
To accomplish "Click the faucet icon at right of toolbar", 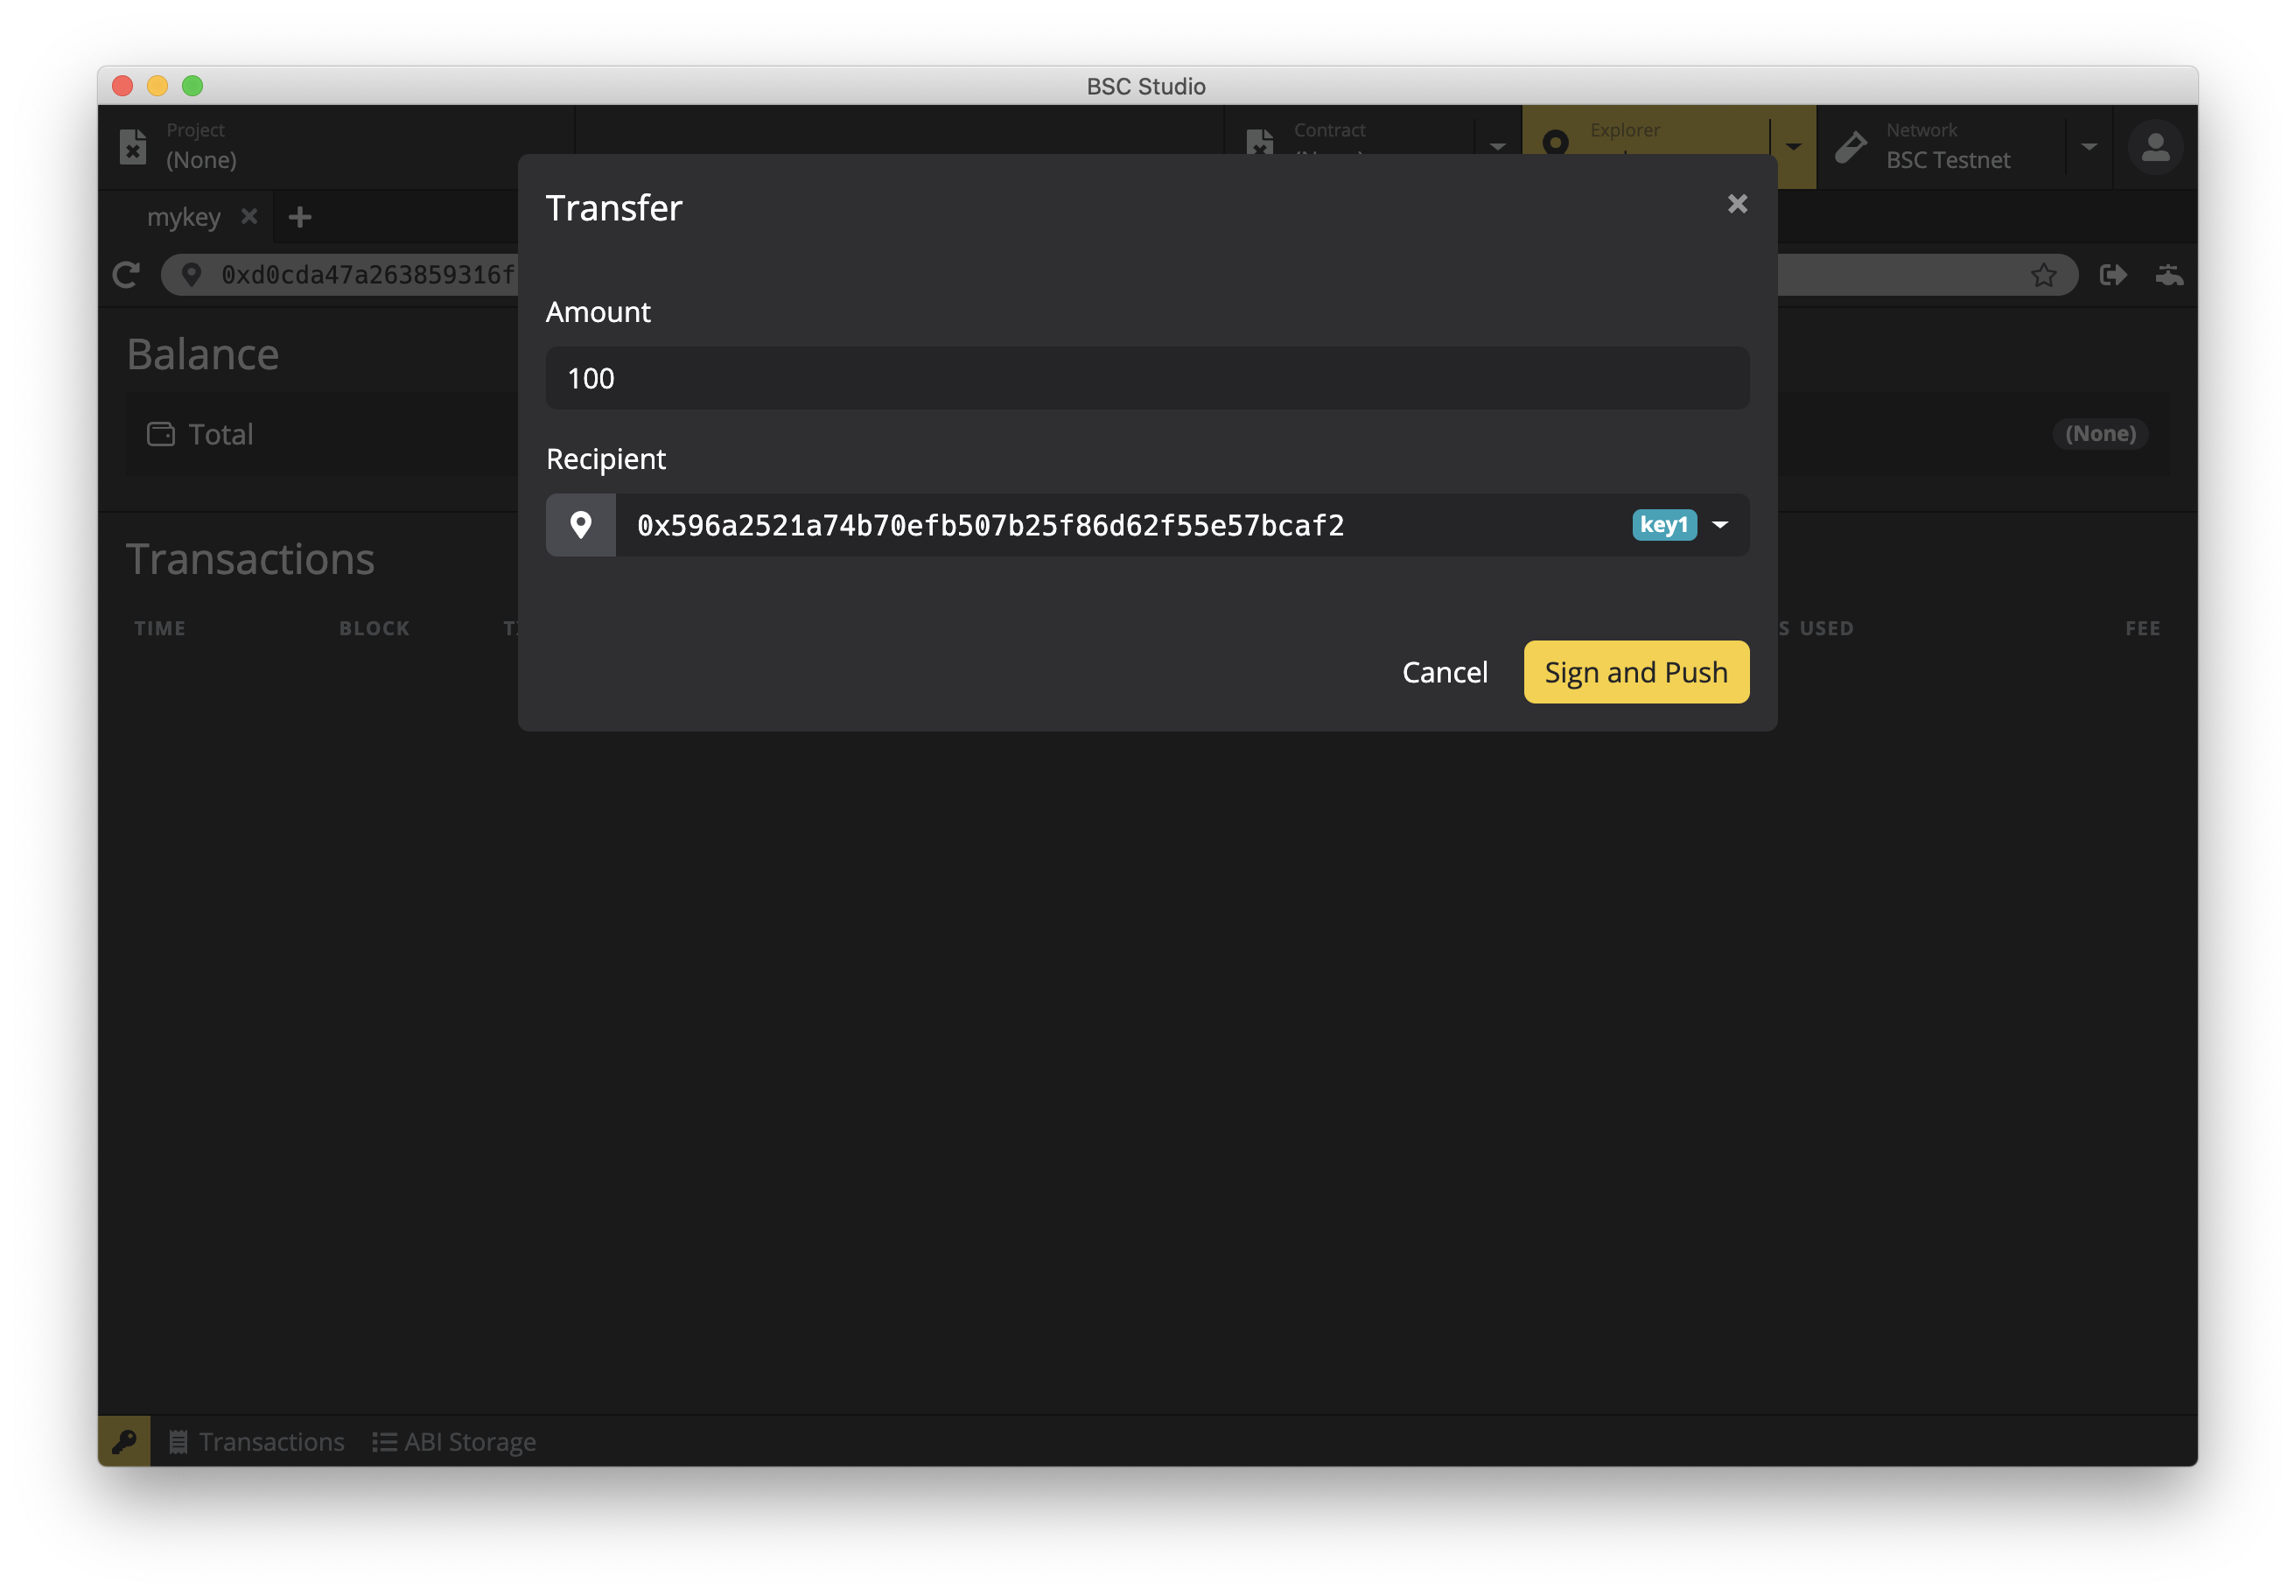I will [x=2168, y=275].
